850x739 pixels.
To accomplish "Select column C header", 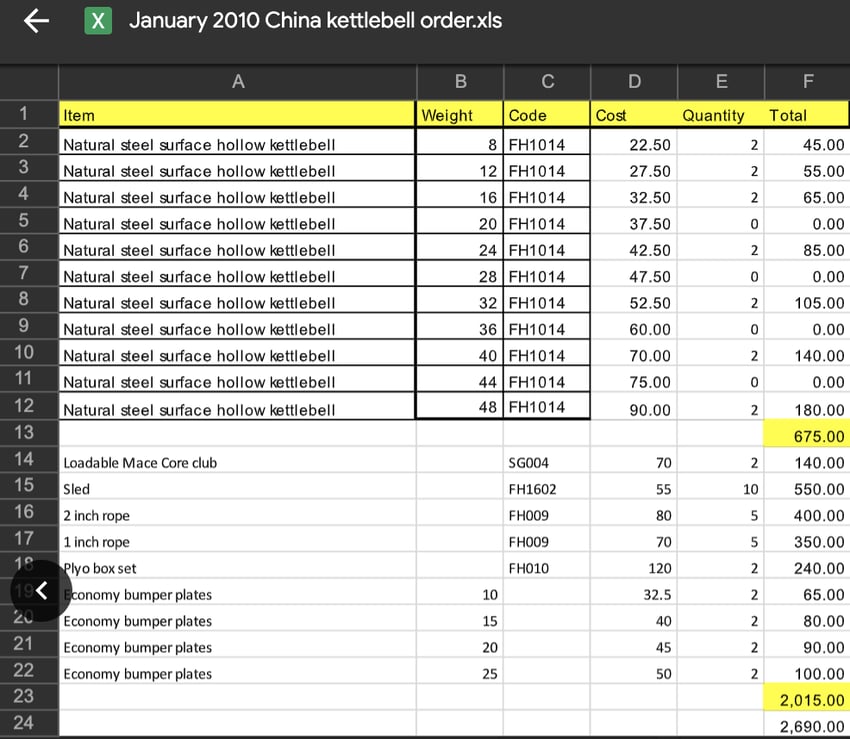I will coord(547,82).
